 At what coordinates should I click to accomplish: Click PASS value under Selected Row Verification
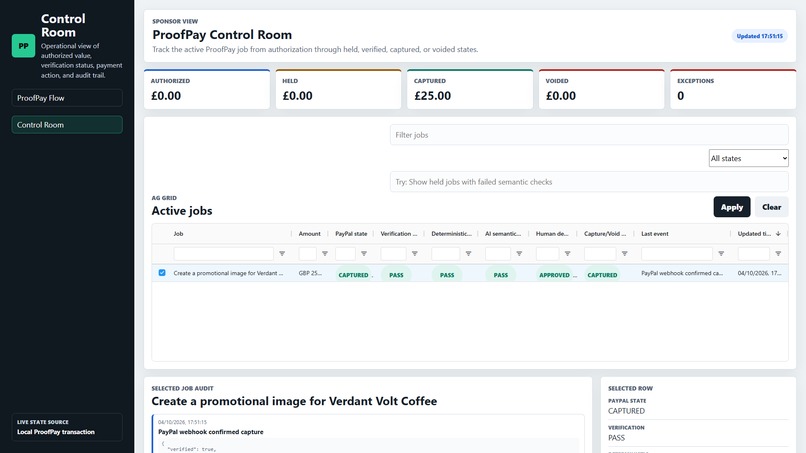click(616, 438)
